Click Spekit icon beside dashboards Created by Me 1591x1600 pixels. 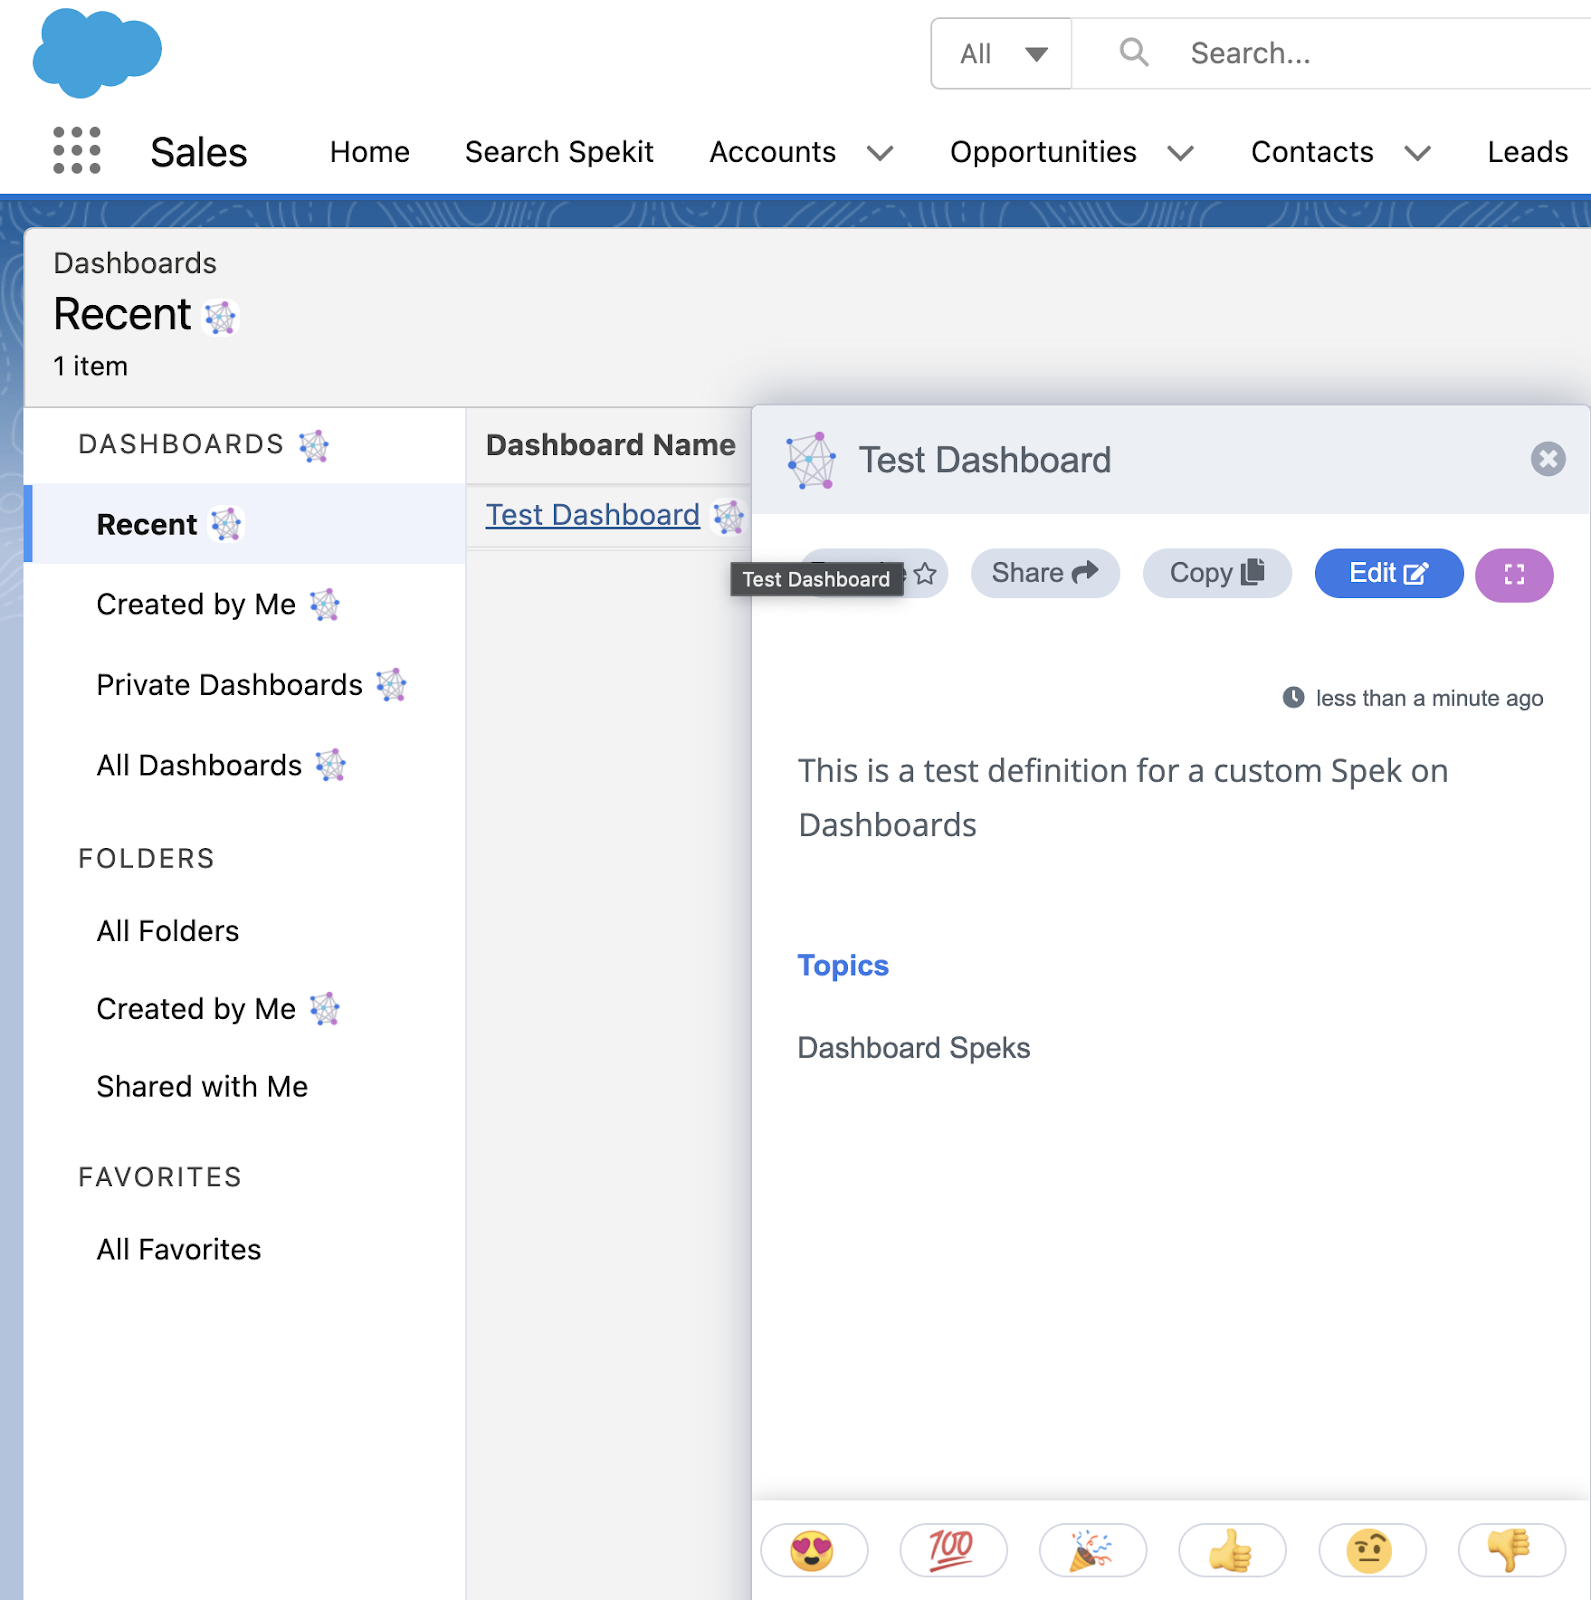(325, 605)
